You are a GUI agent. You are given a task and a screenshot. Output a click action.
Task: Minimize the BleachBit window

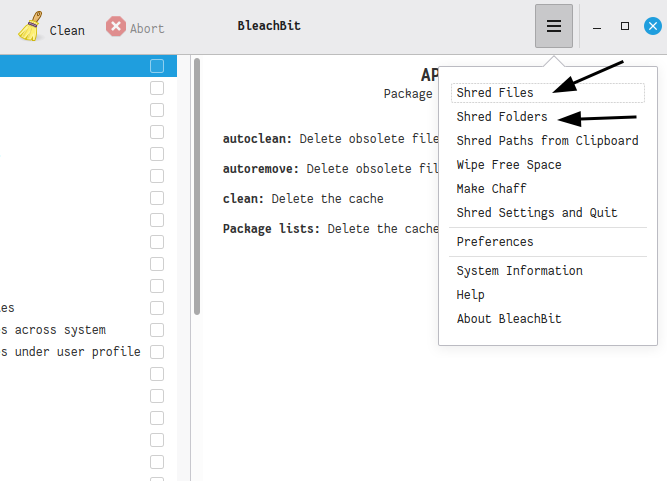coord(598,26)
